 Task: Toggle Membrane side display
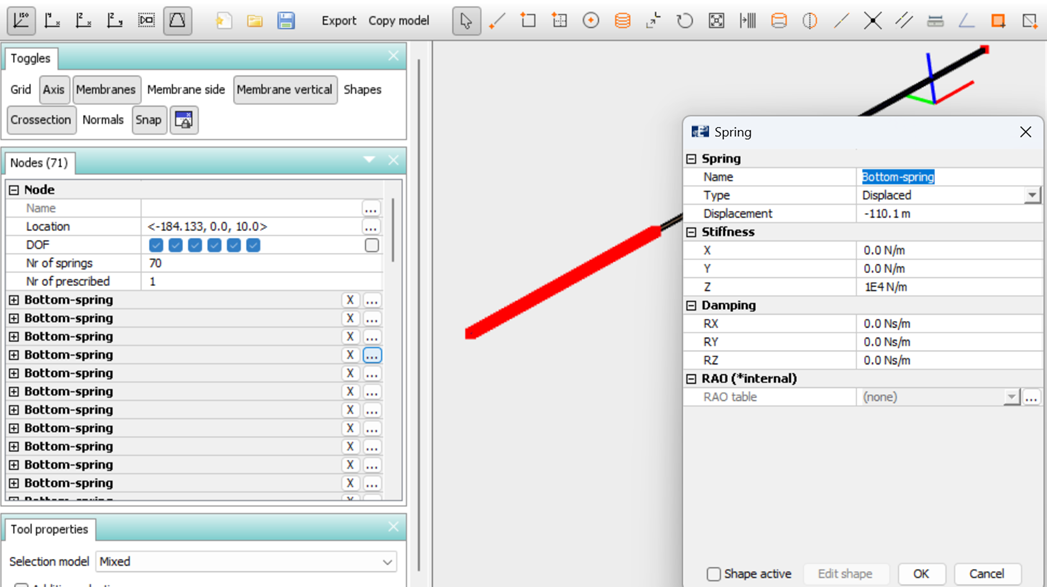coord(186,89)
